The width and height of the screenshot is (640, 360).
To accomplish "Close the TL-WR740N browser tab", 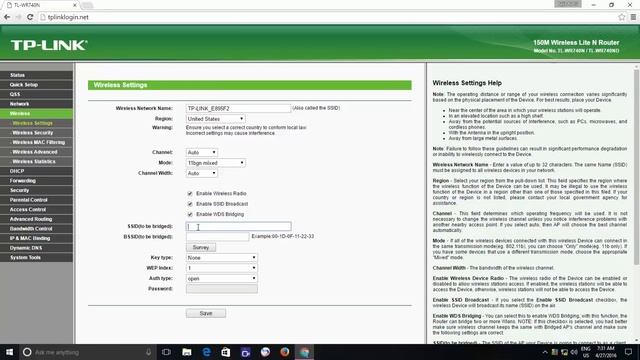I will coord(75,5).
